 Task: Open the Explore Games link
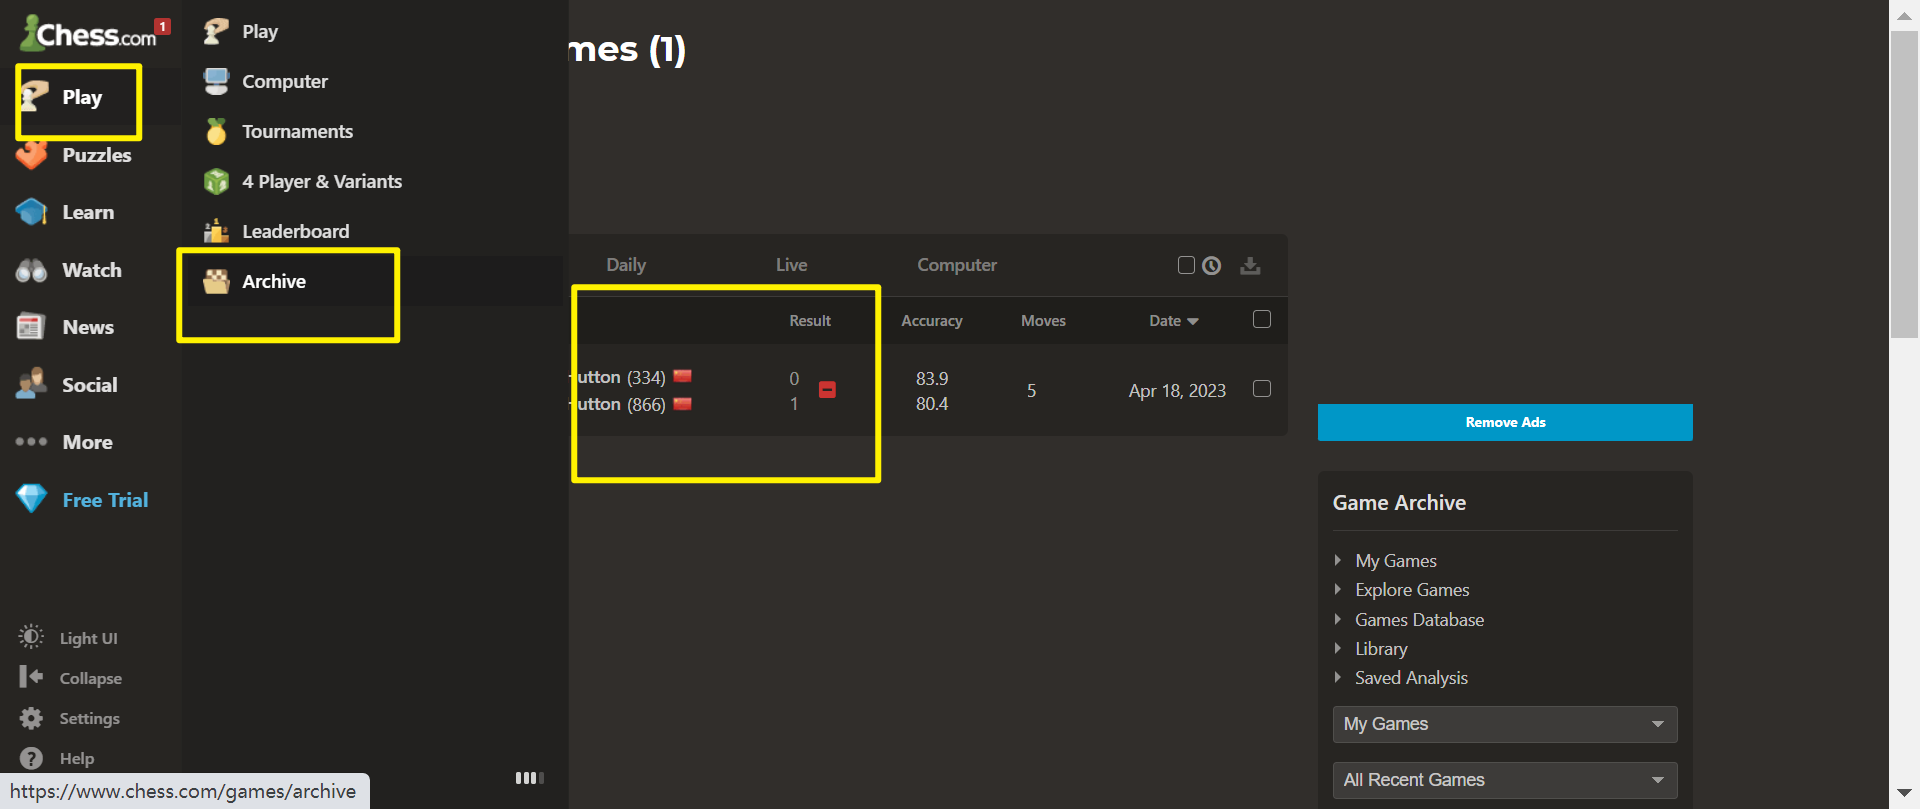click(1412, 589)
